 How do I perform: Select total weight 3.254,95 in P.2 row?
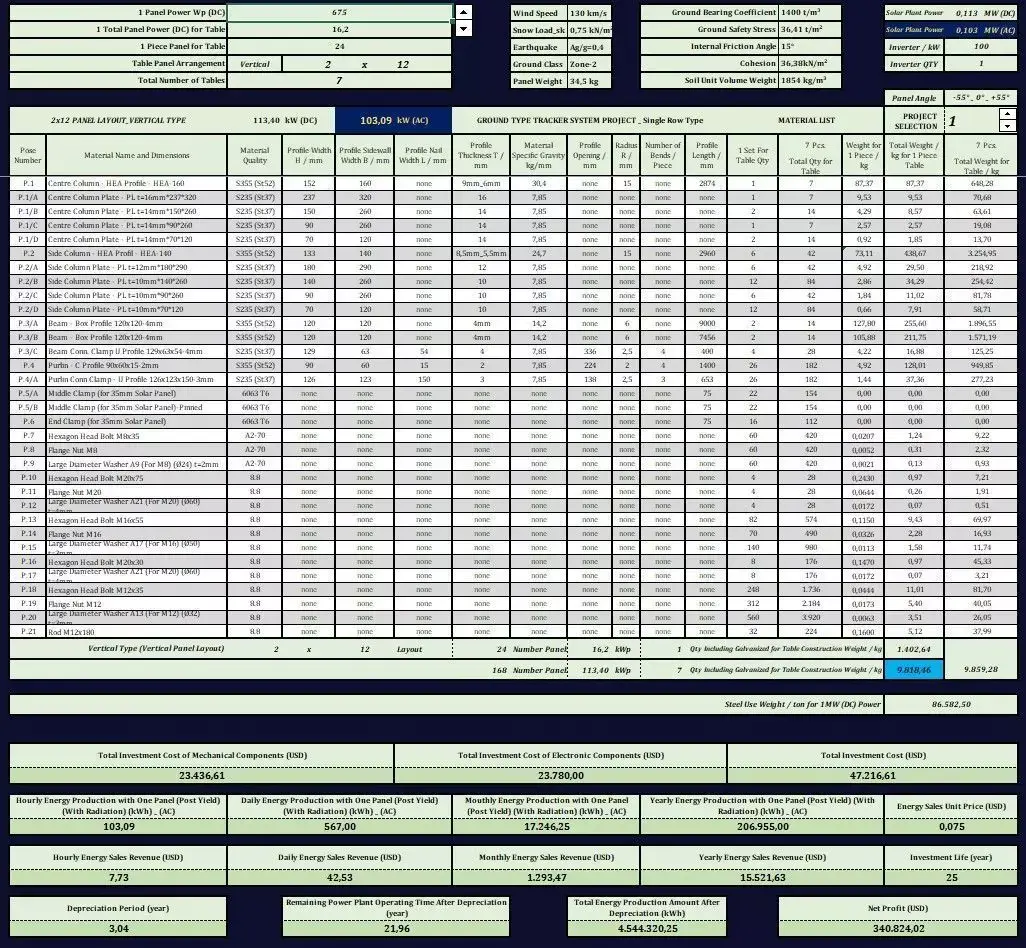click(x=982, y=253)
